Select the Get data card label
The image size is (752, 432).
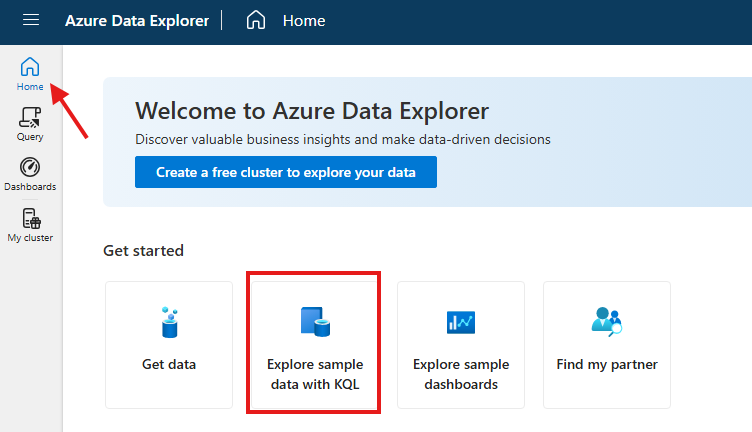point(169,365)
